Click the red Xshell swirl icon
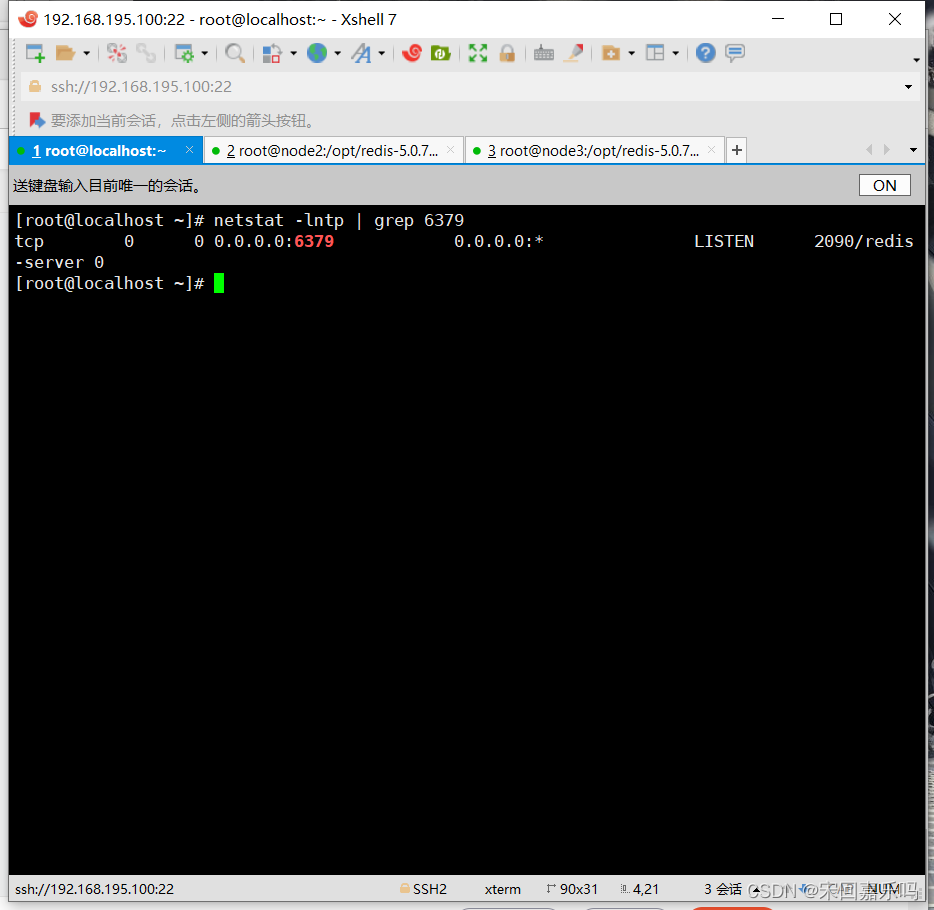The height and width of the screenshot is (910, 934). point(412,53)
